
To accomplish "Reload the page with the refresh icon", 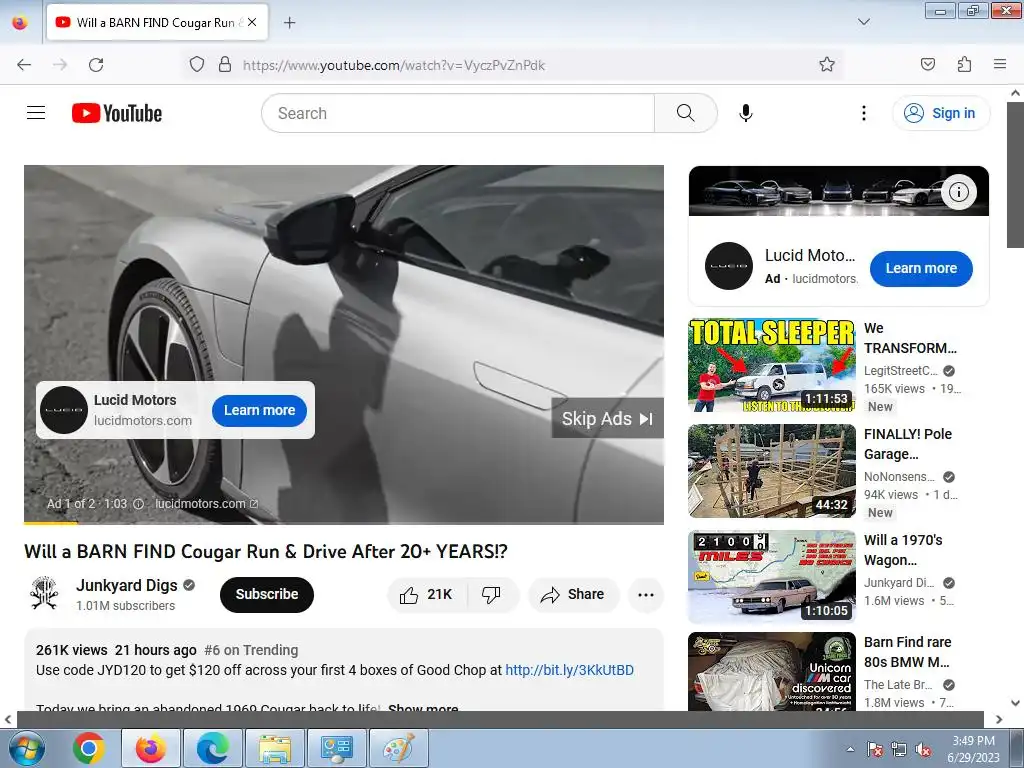I will (96, 65).
